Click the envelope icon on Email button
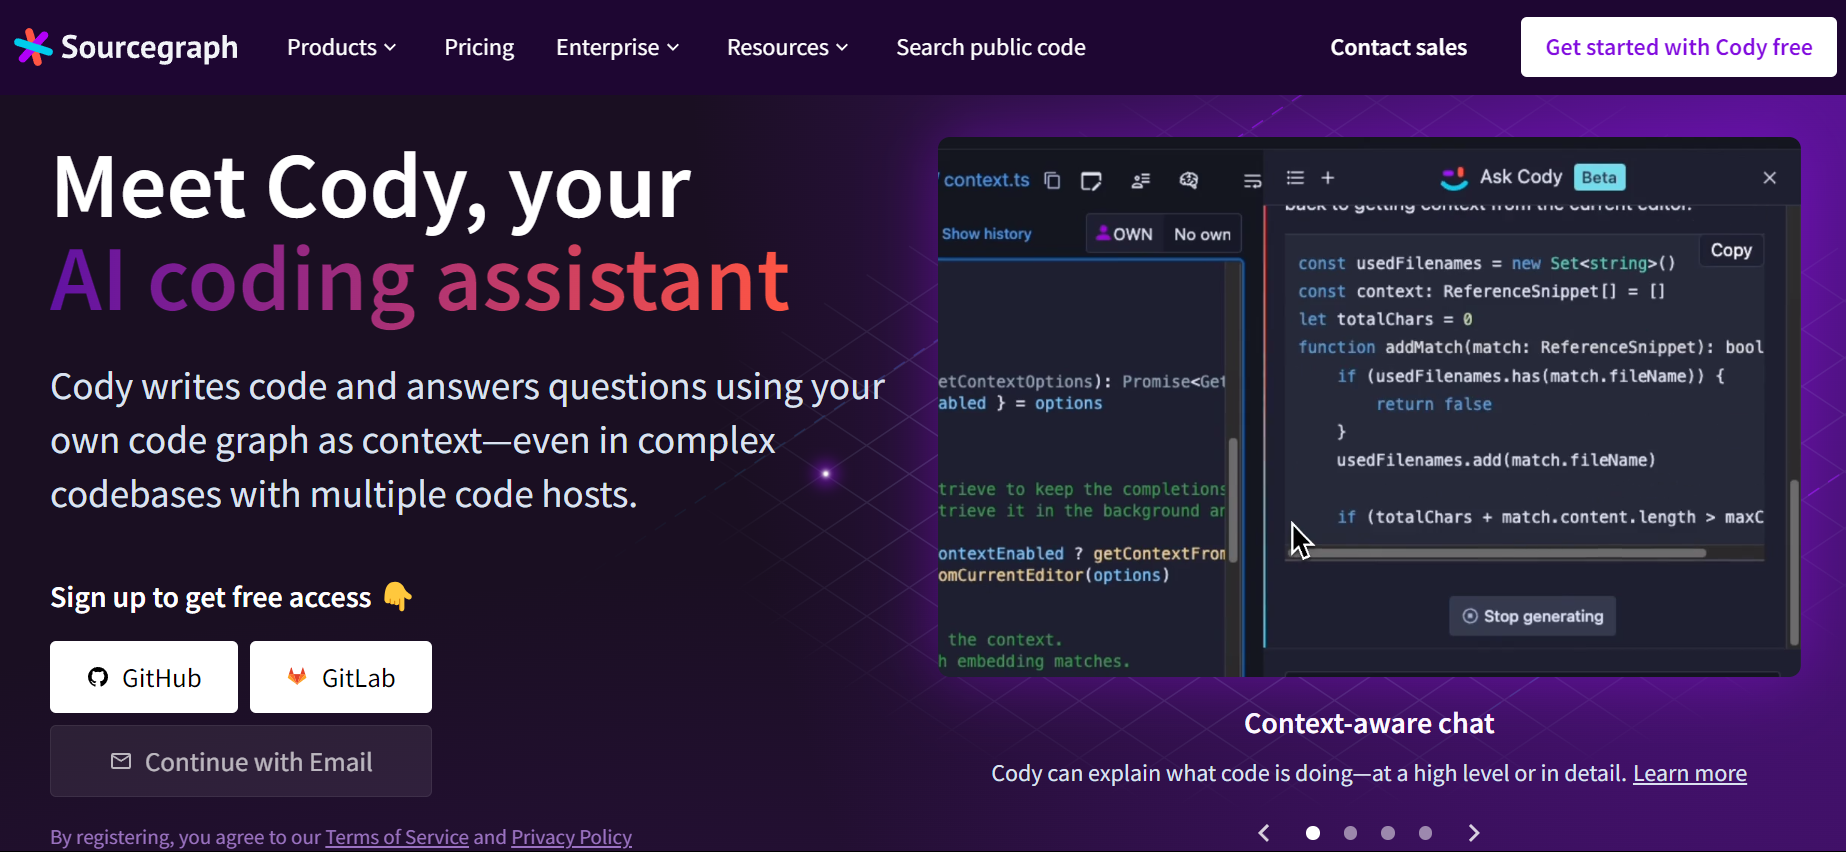 121,761
